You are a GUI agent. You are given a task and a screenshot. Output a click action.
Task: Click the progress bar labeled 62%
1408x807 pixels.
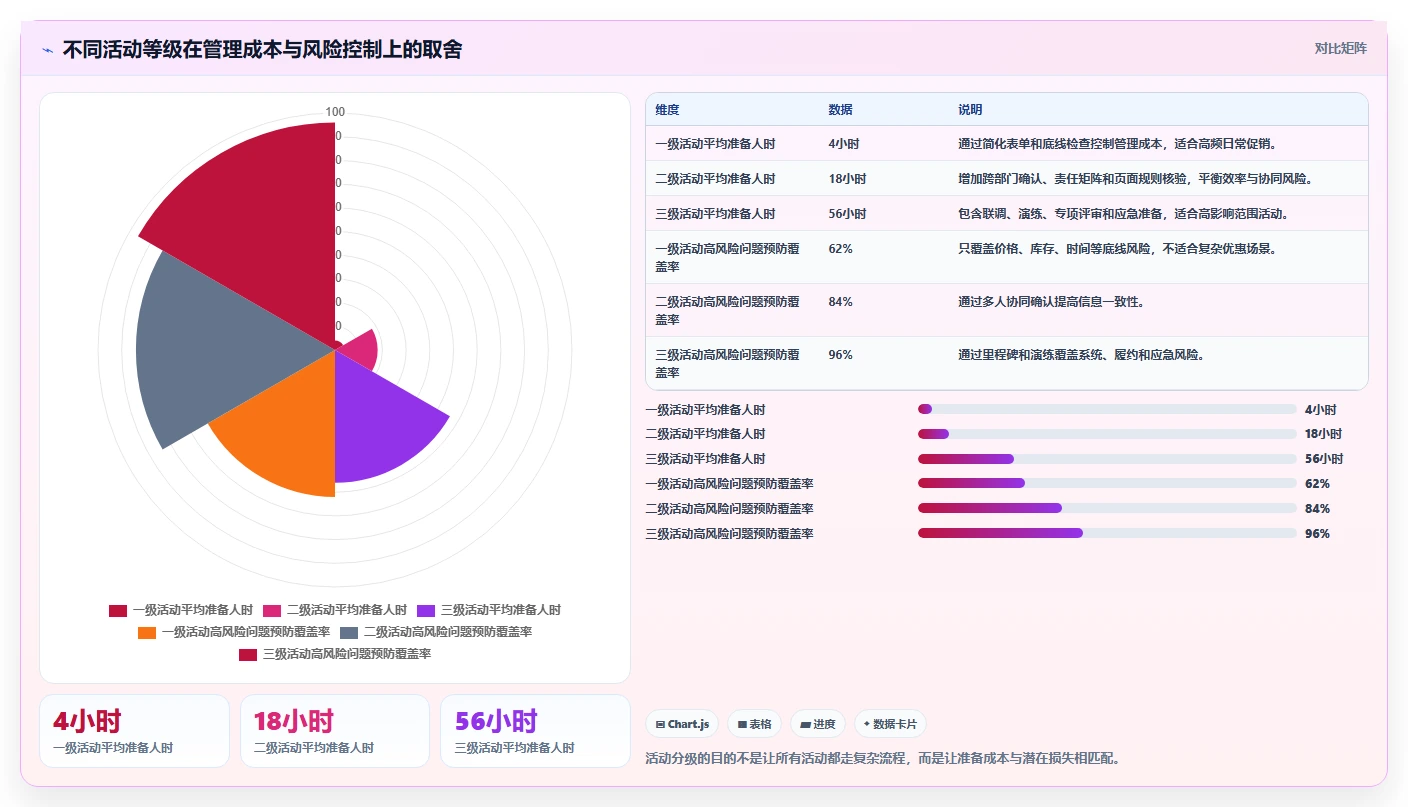[x=1107, y=483]
